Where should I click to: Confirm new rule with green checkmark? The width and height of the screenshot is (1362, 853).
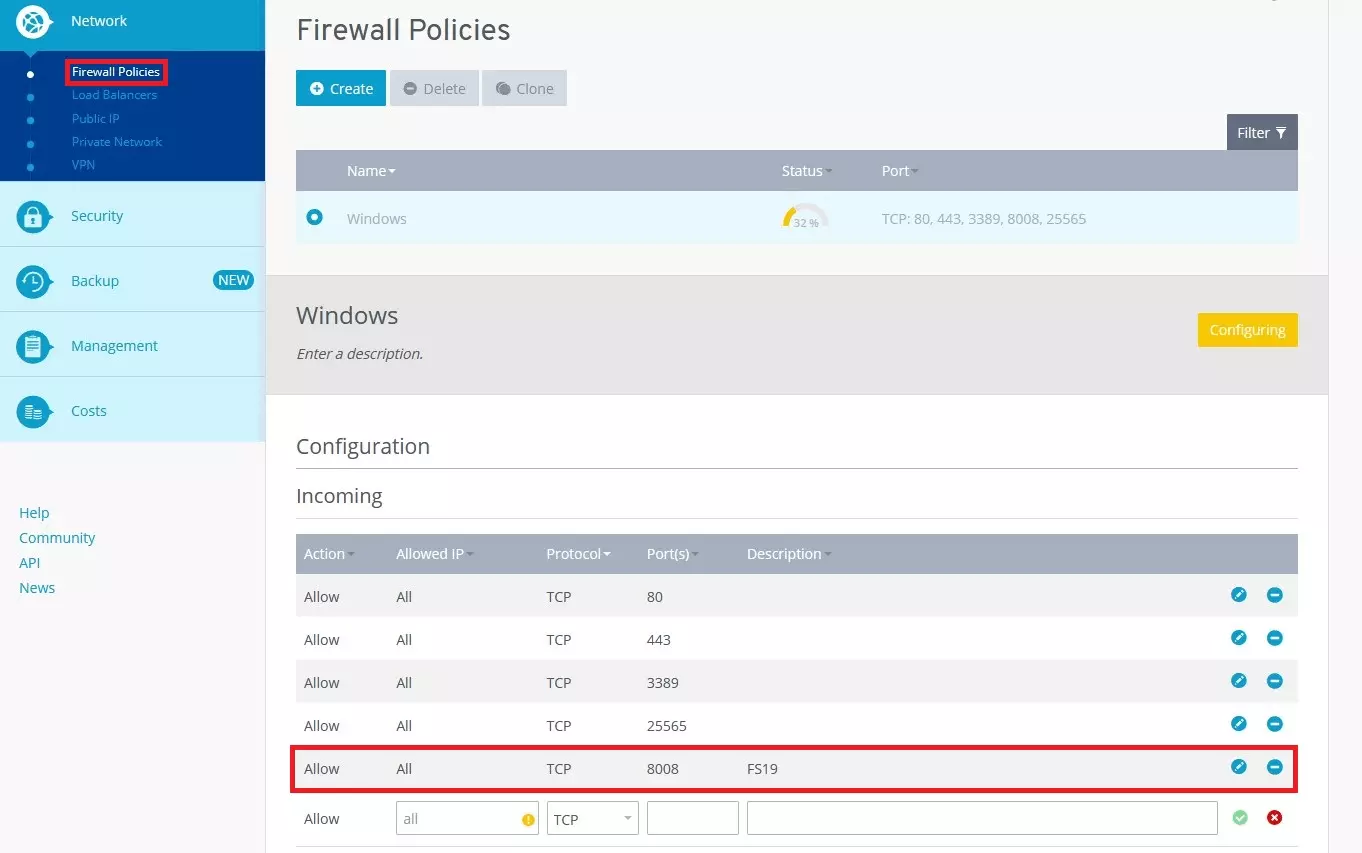tap(1240, 818)
